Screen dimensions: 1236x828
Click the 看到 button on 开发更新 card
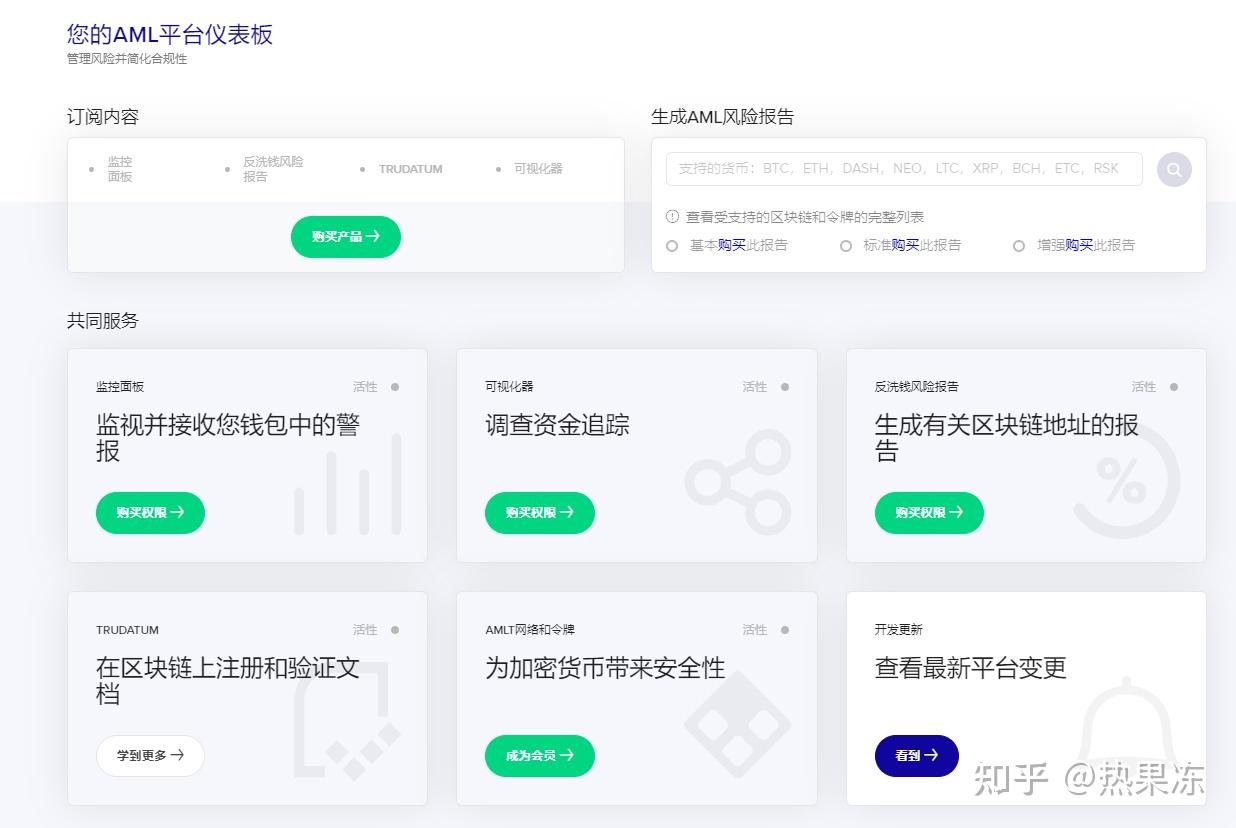916,756
